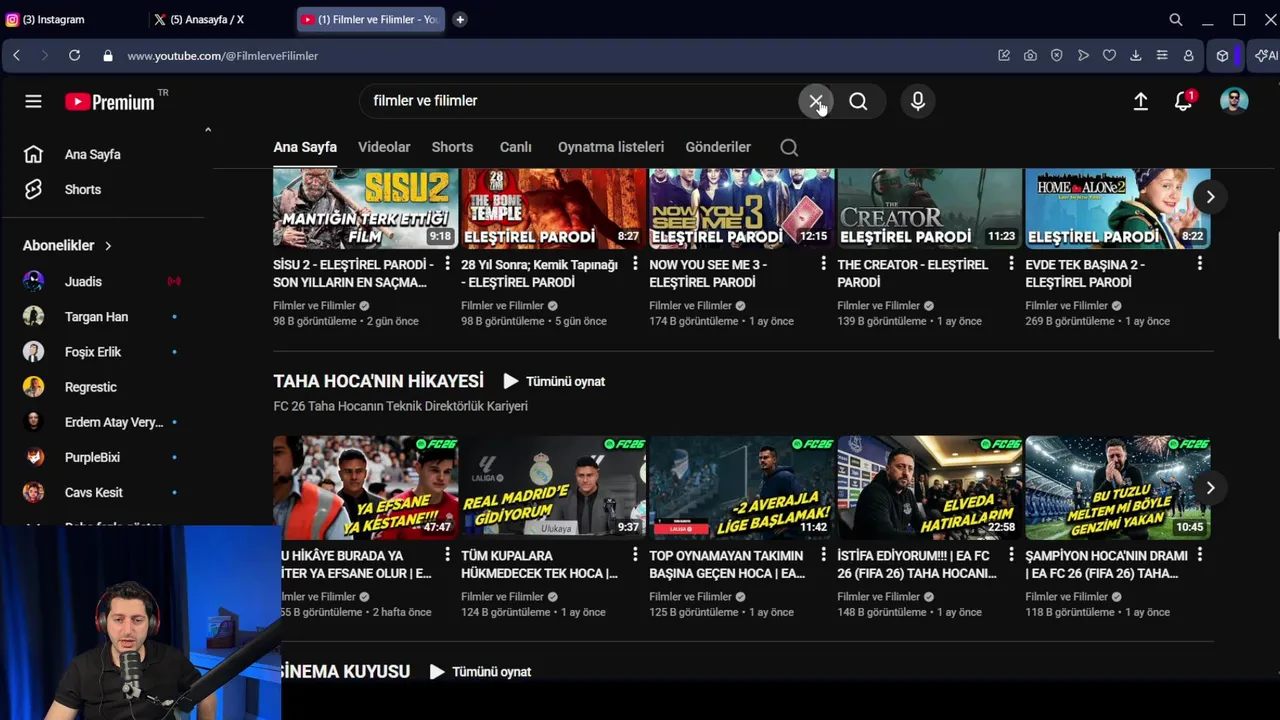1280x720 pixels.
Task: Open options for SISU 2 video
Action: click(447, 264)
